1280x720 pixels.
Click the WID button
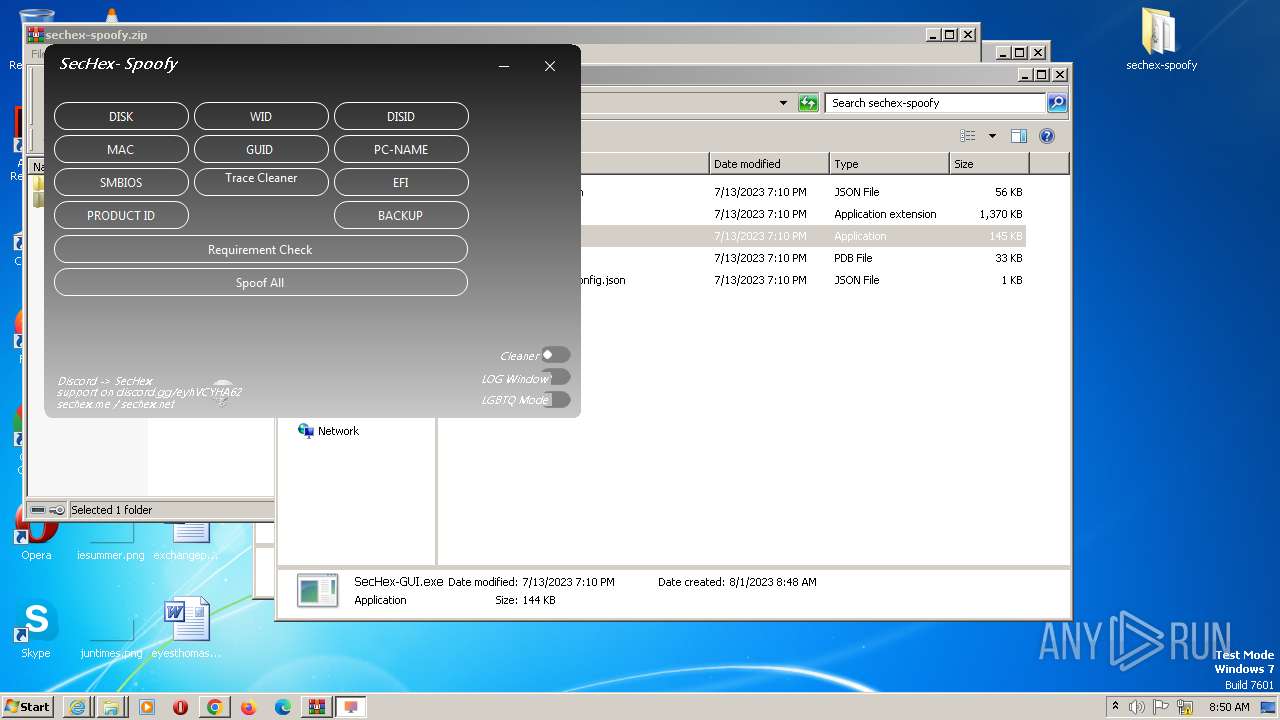(x=261, y=116)
